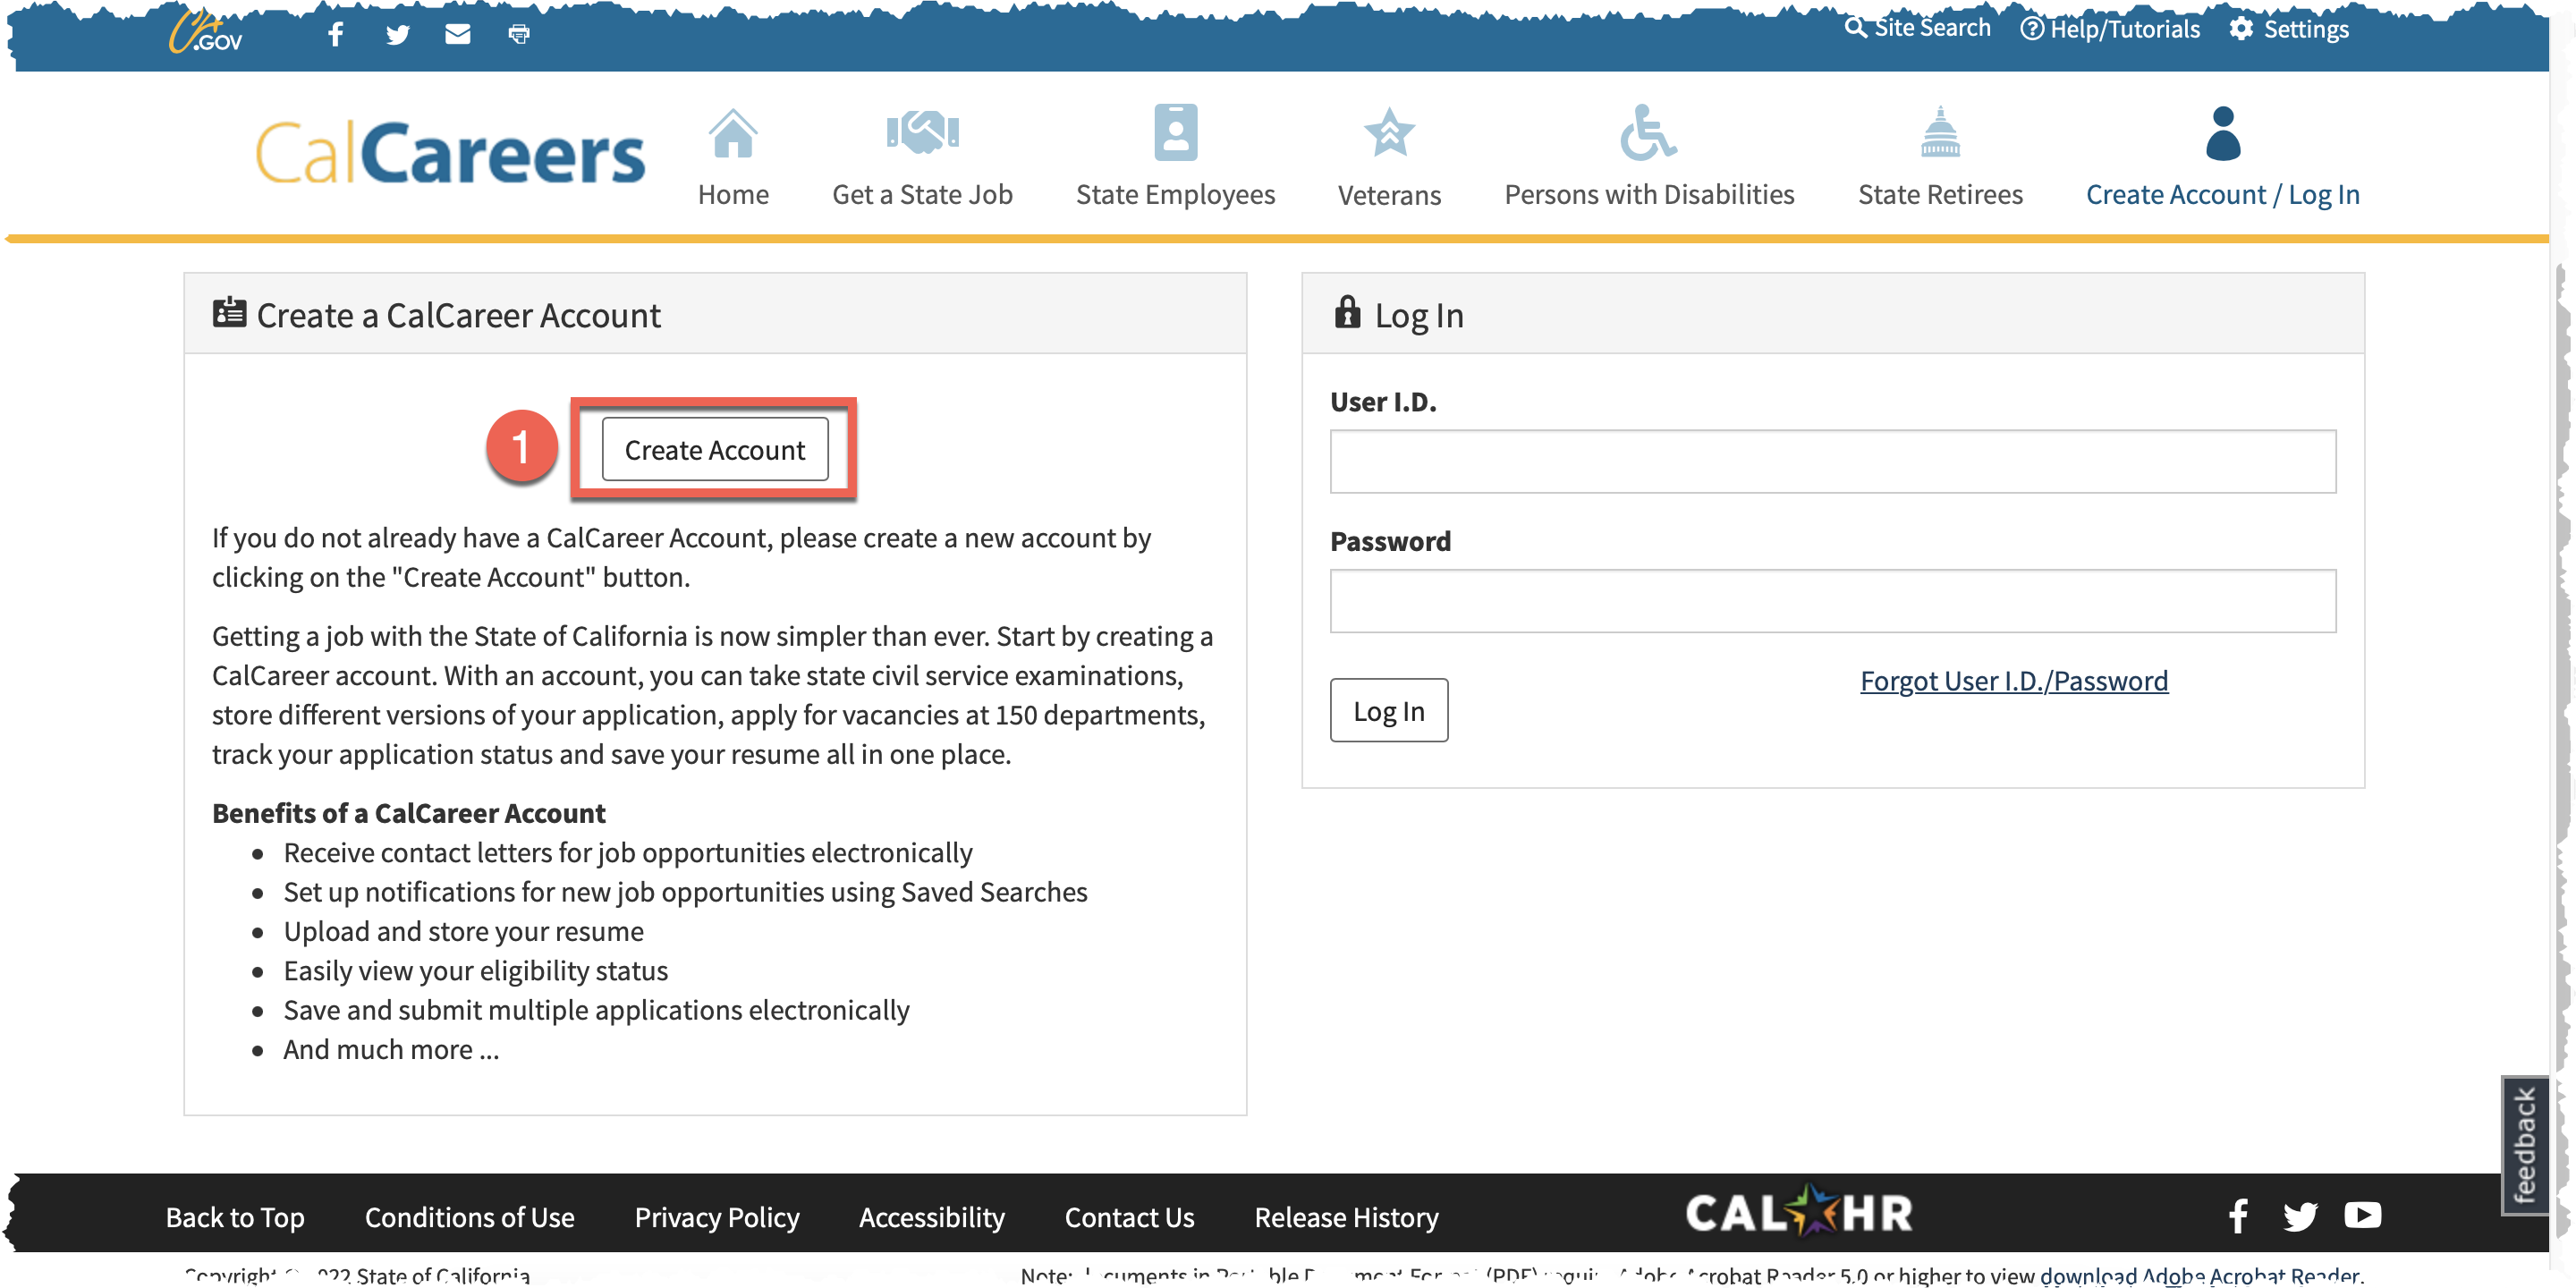Click the Log In button
This screenshot has width=2576, height=1288.
1388,711
